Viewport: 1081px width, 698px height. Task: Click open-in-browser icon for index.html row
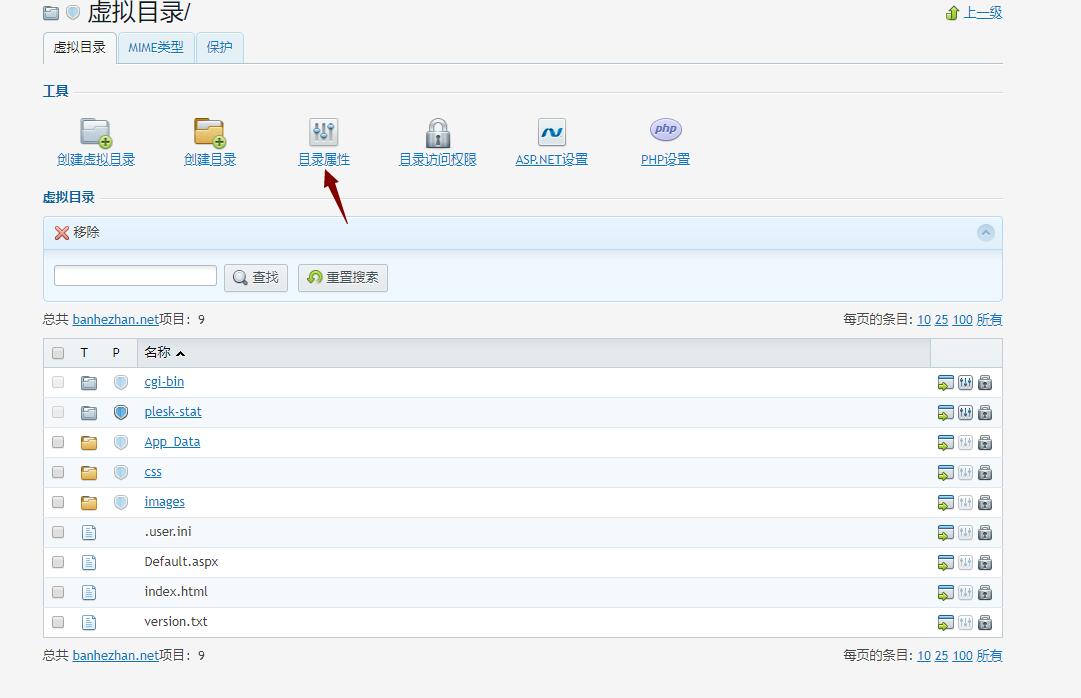(945, 592)
